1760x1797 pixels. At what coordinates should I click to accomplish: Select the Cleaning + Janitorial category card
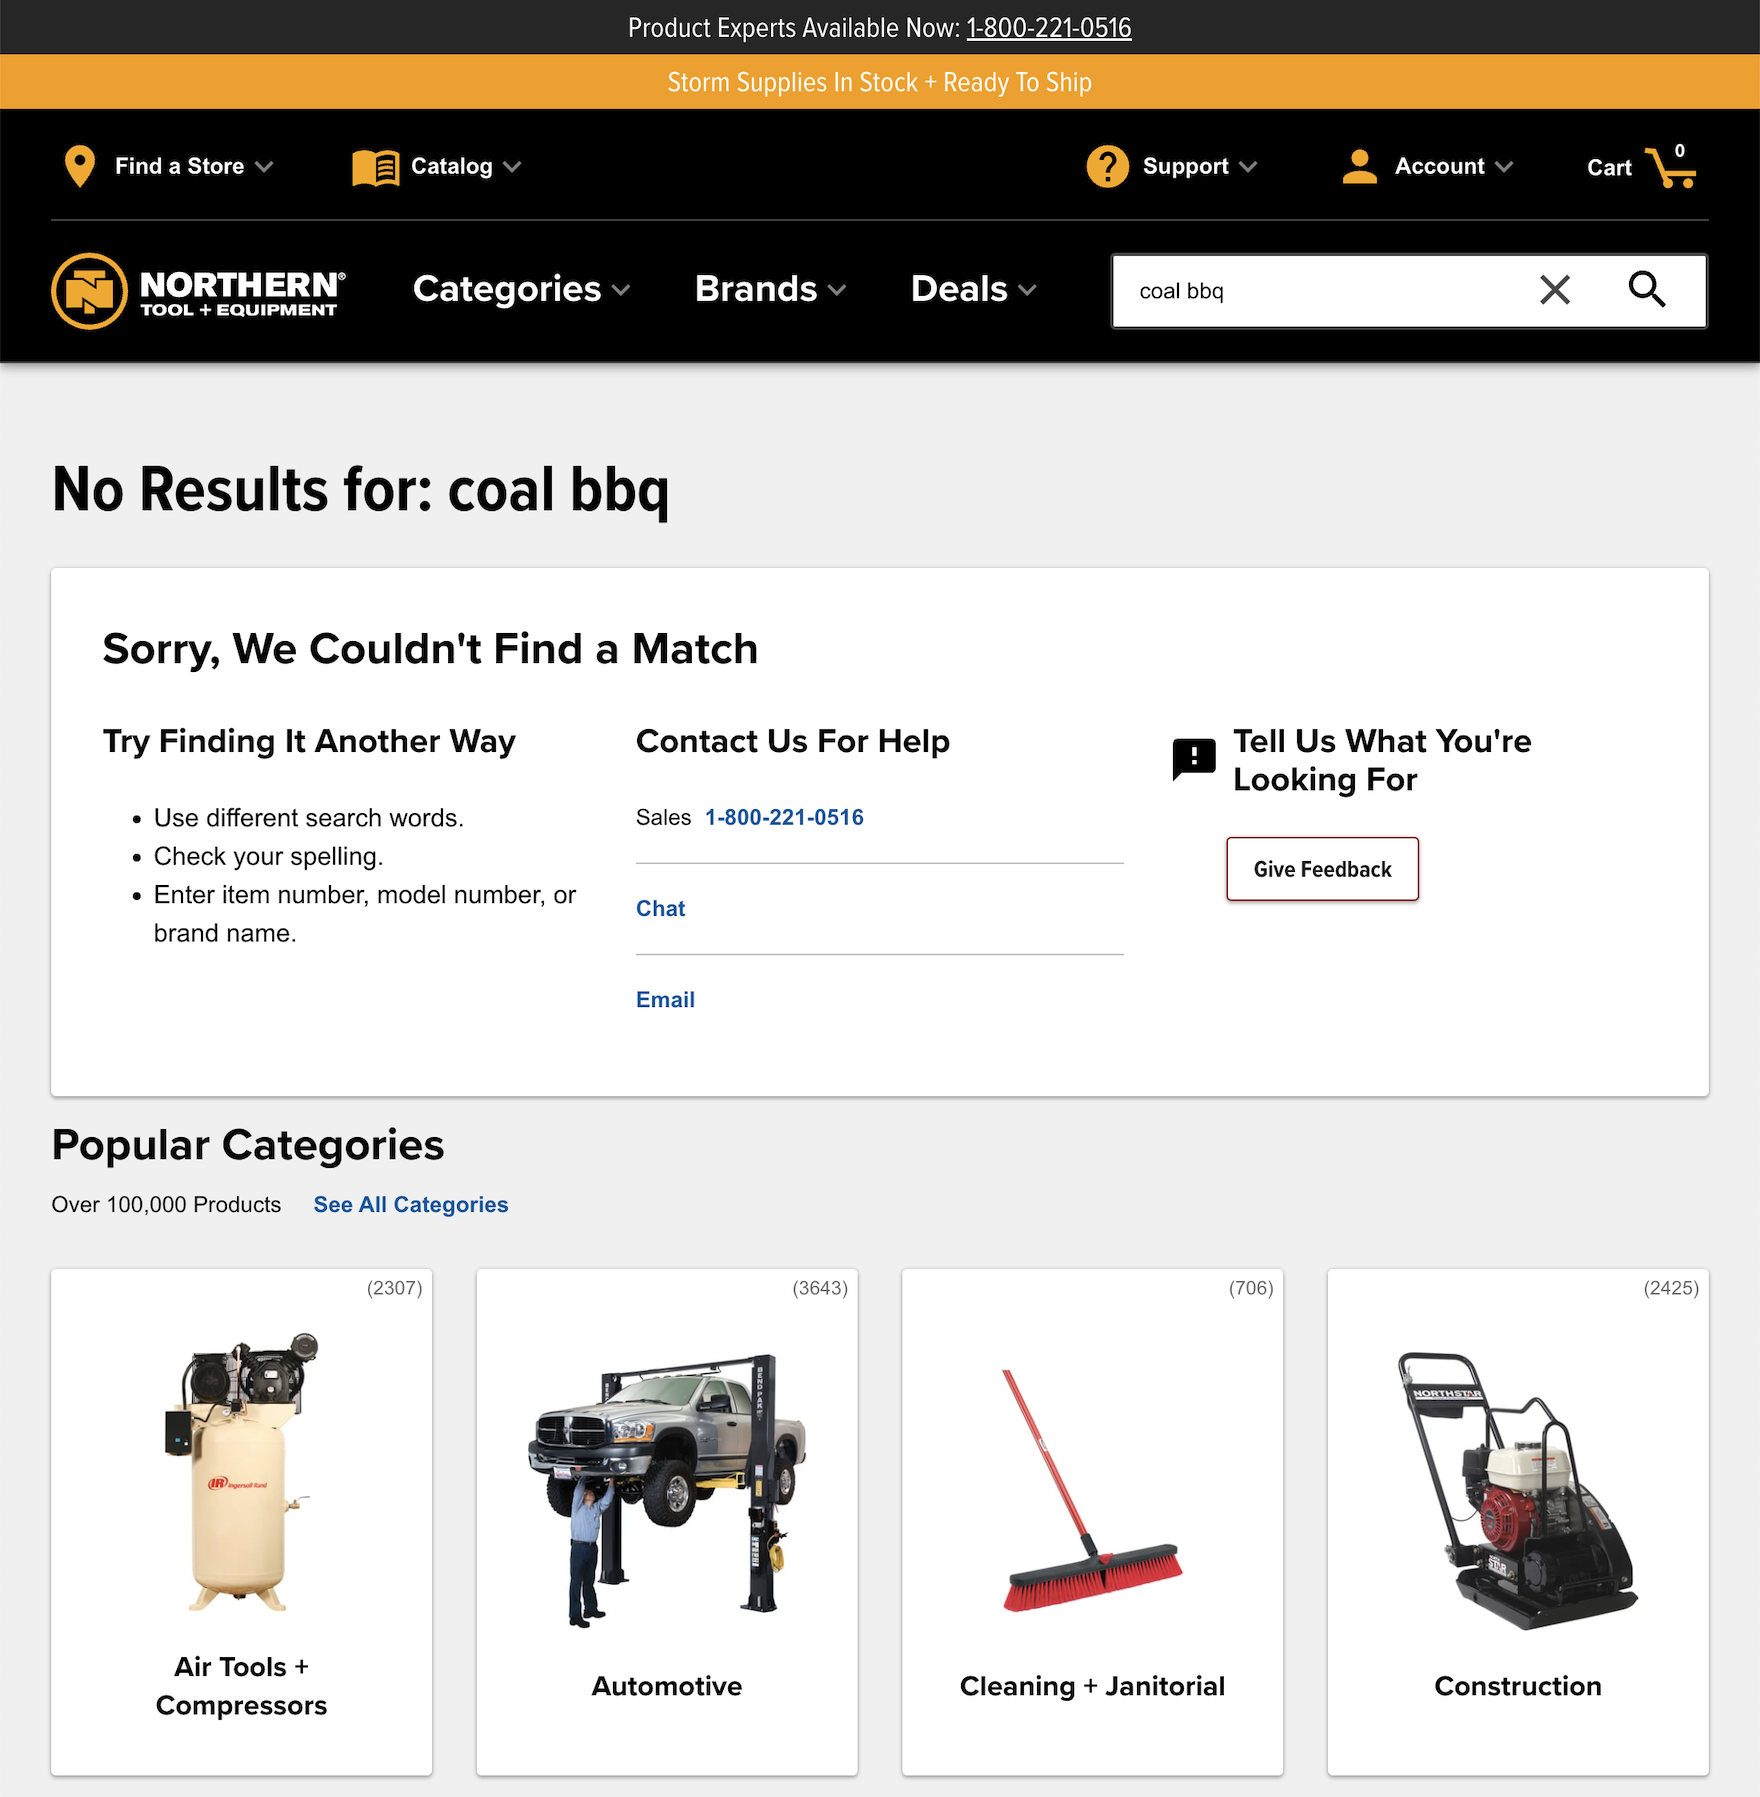[x=1092, y=1522]
